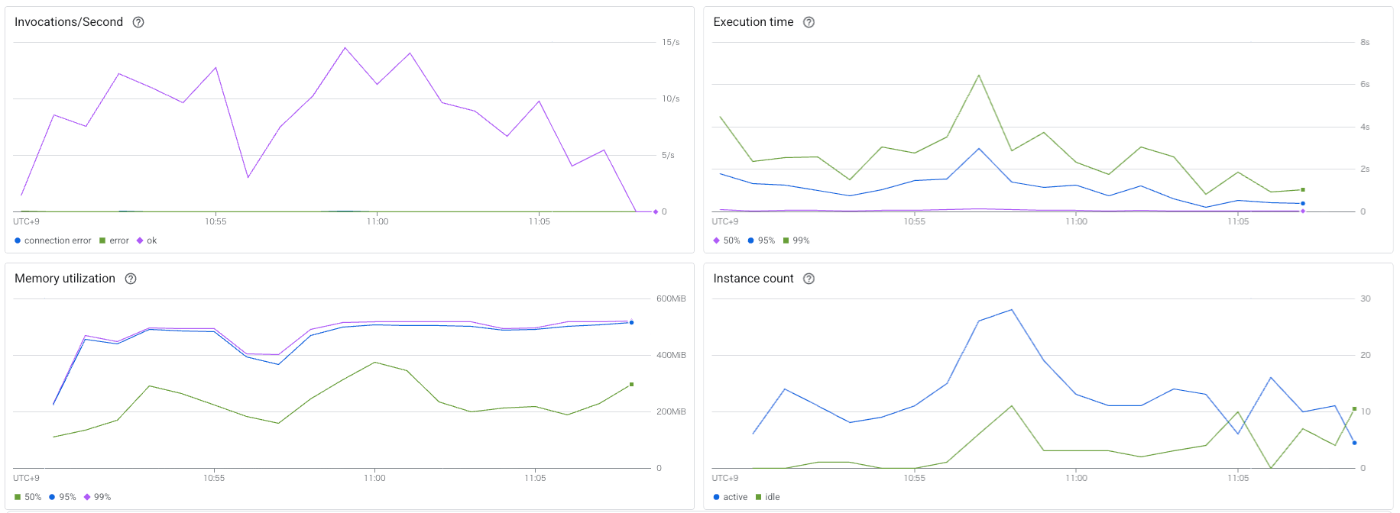Open help icon next to Execution time

[x=809, y=22]
